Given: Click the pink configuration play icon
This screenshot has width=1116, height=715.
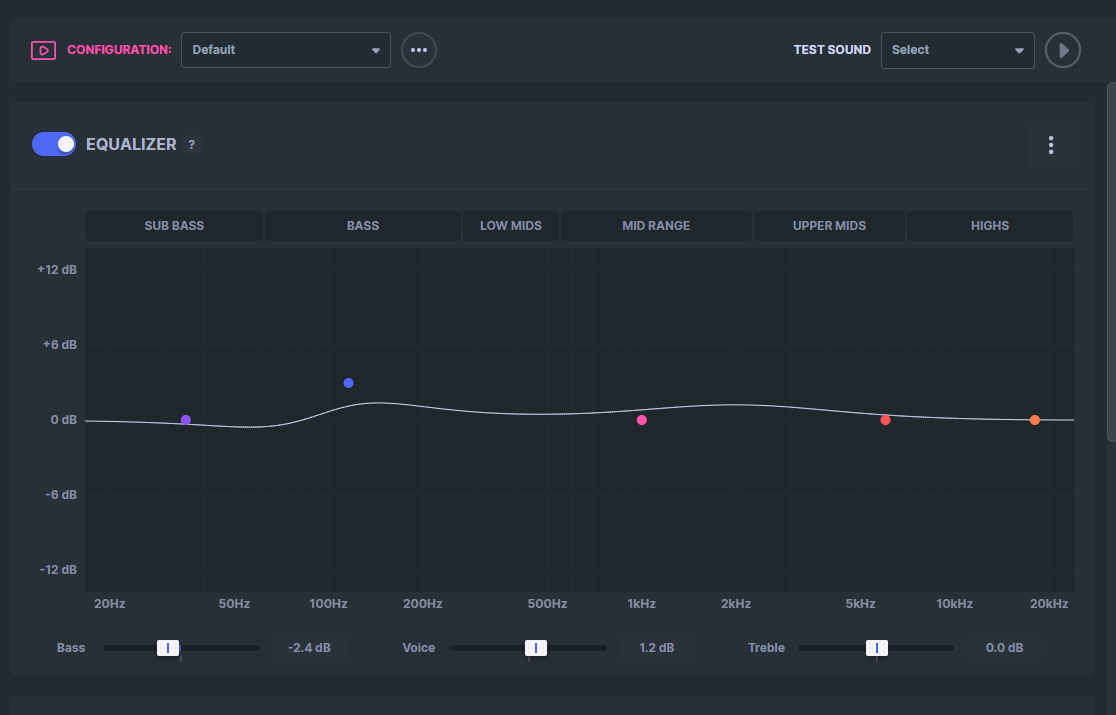Looking at the screenshot, I should 43,51.
